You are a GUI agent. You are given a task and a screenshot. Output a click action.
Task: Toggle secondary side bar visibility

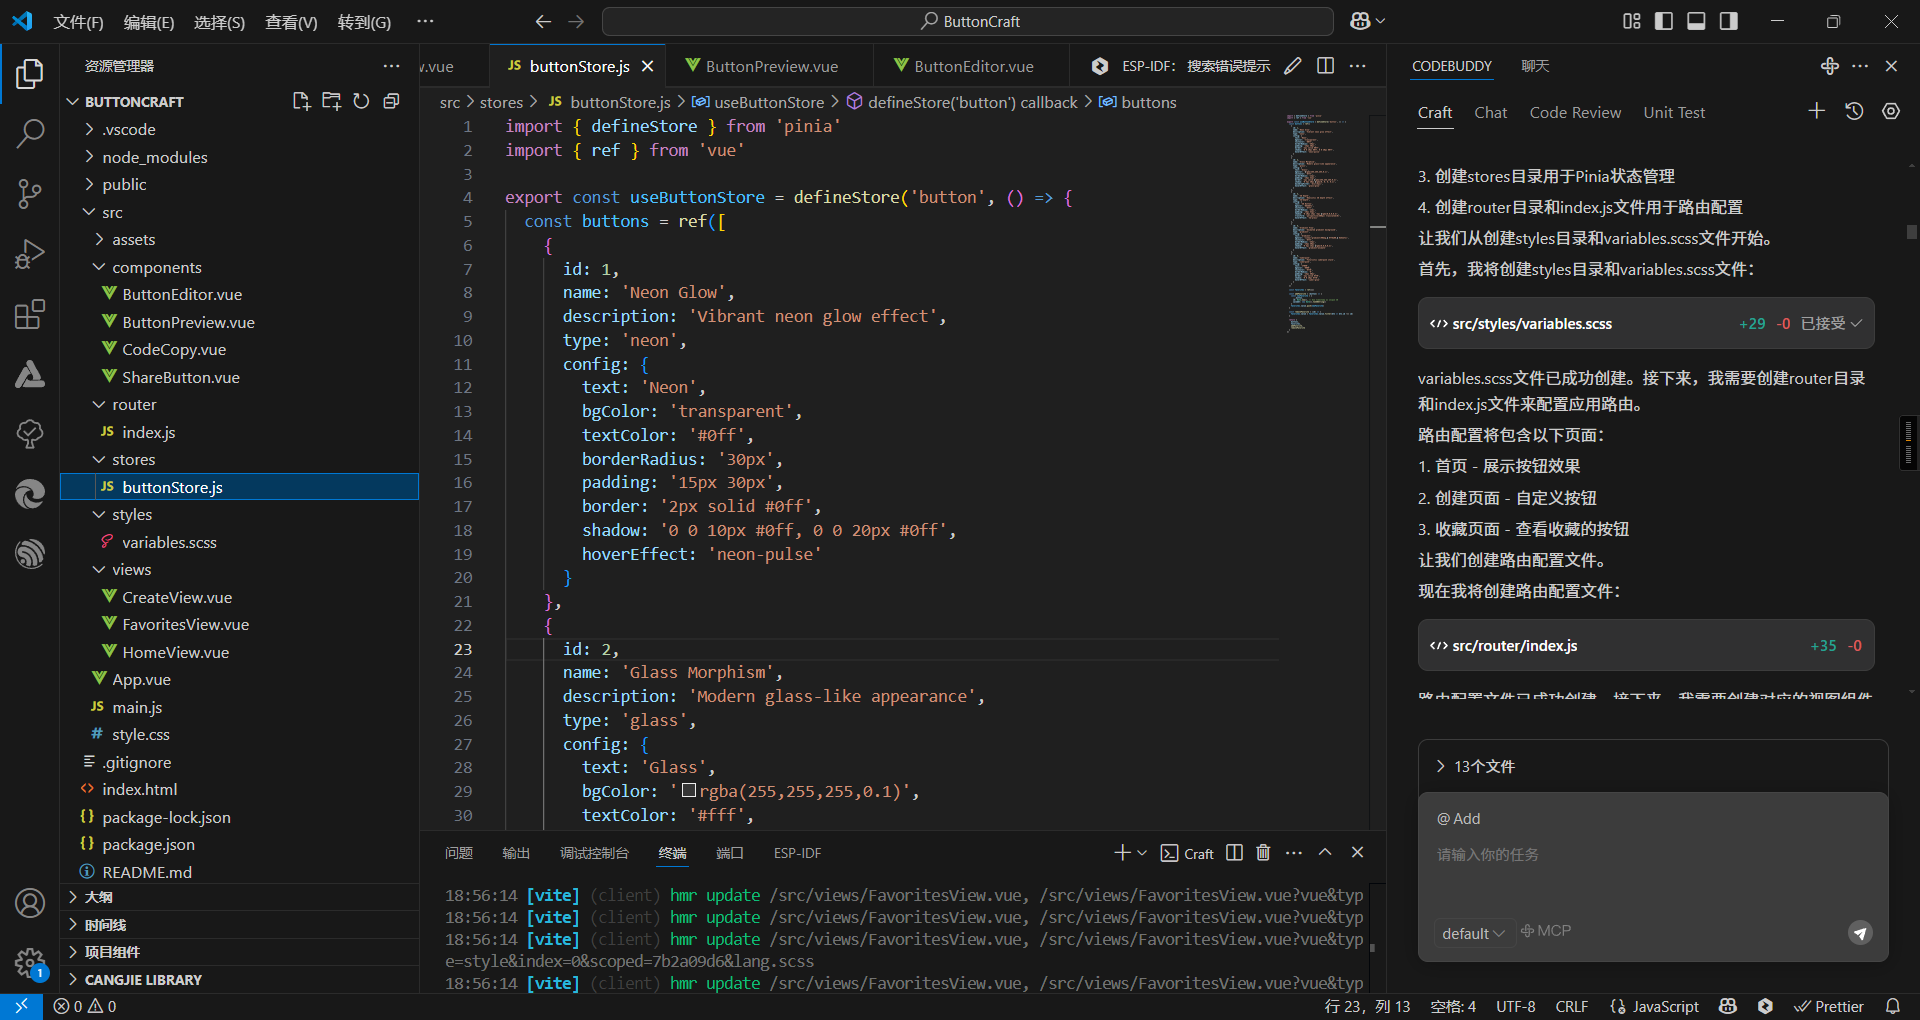tap(1728, 21)
